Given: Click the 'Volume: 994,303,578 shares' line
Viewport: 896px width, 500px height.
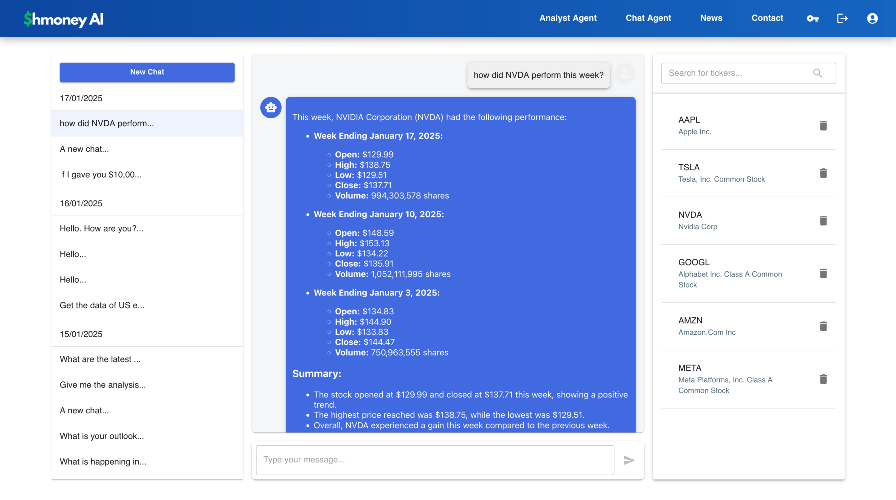Looking at the screenshot, I should tap(392, 196).
